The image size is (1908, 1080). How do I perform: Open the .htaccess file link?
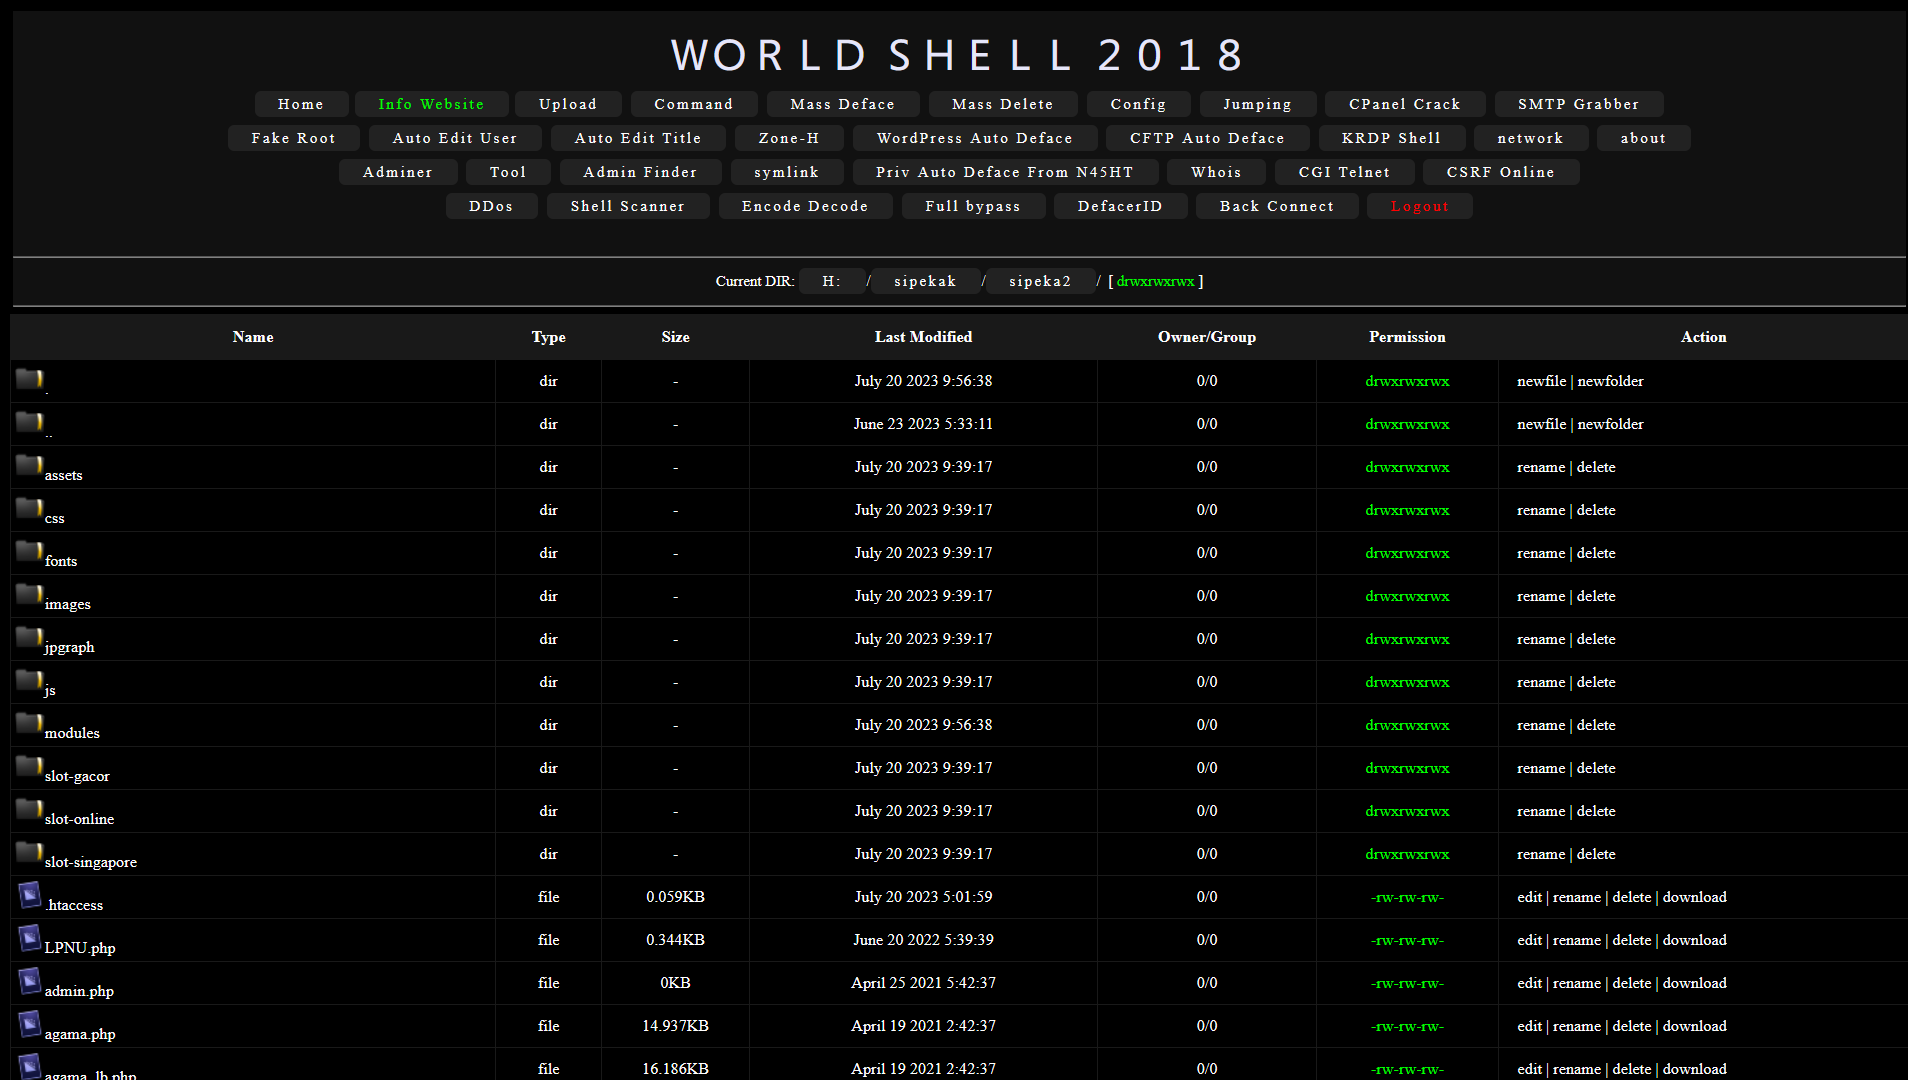[x=74, y=905]
